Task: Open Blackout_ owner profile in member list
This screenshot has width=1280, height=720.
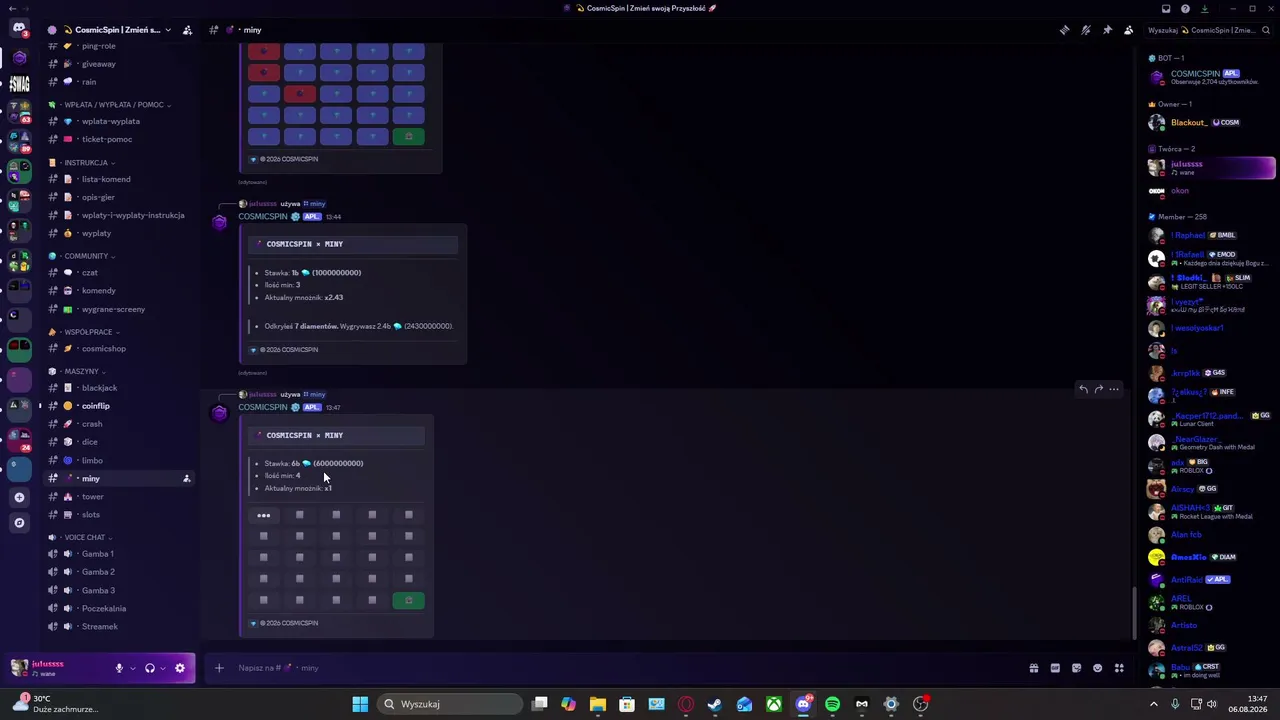Action: pos(1210,123)
